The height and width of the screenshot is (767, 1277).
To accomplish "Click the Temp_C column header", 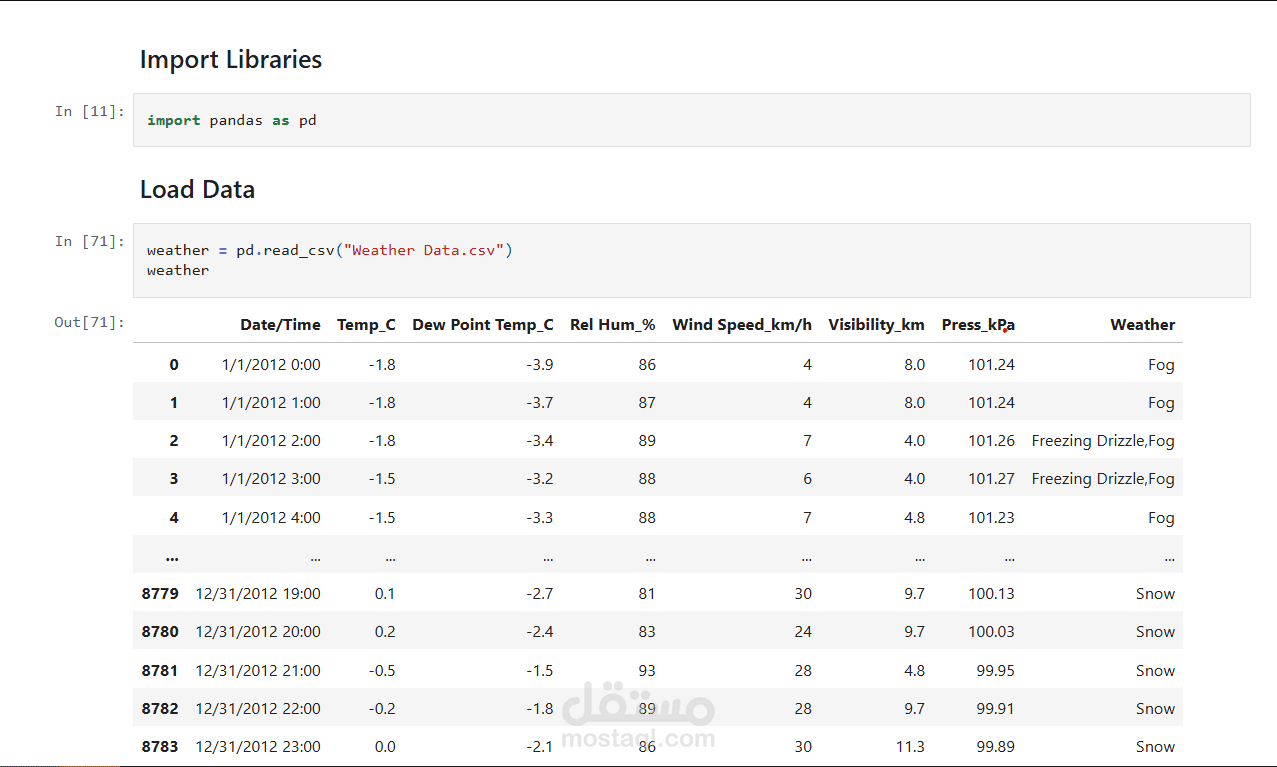I will pos(366,325).
